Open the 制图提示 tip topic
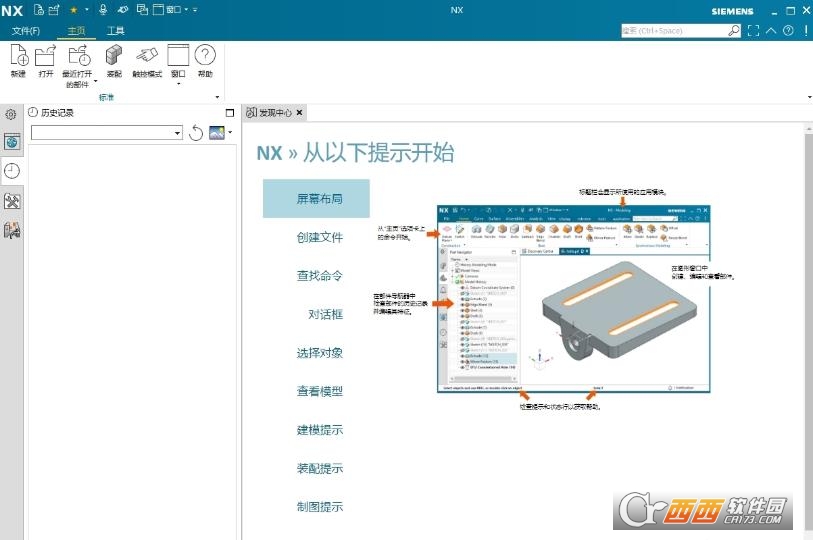 [319, 507]
